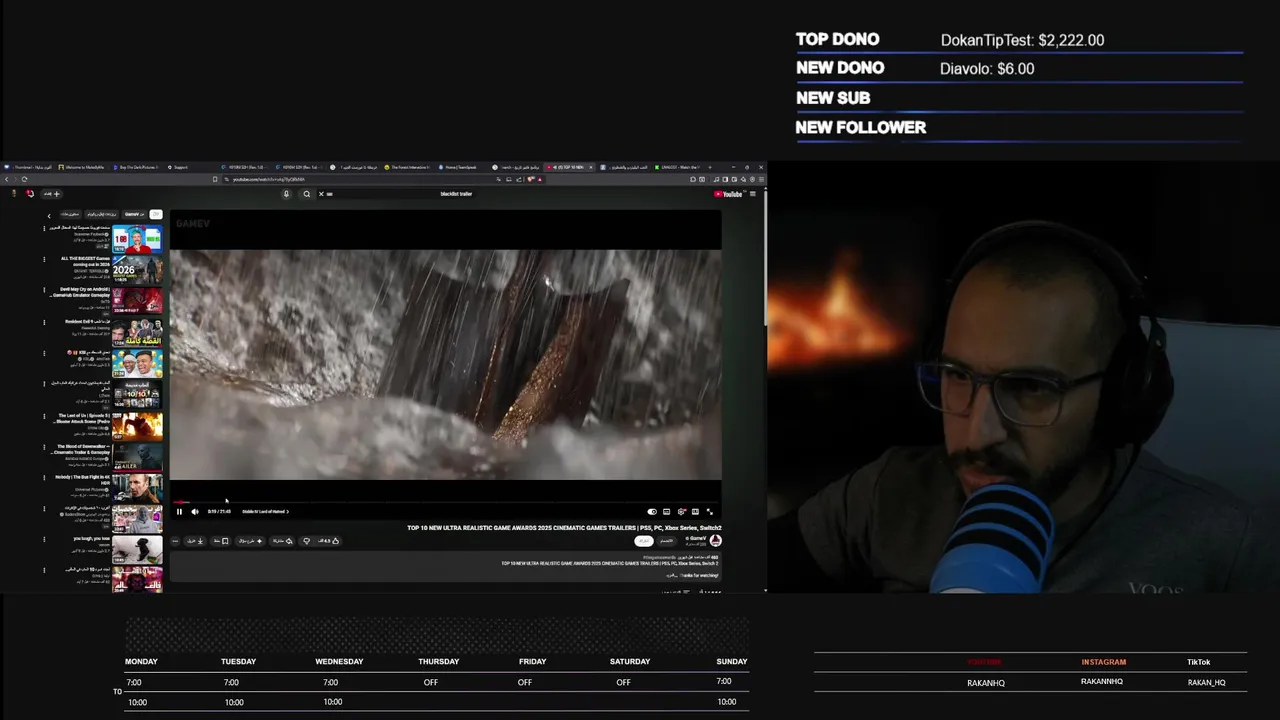The image size is (1280, 720).
Task: Open a new browser tab
Action: 711,167
